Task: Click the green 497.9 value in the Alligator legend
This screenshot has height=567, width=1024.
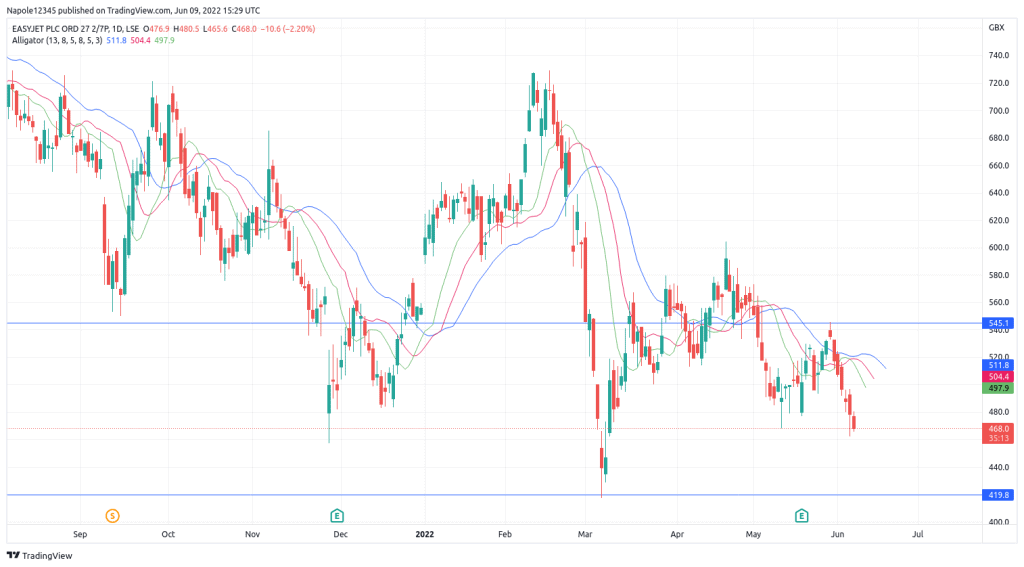Action: (x=165, y=40)
